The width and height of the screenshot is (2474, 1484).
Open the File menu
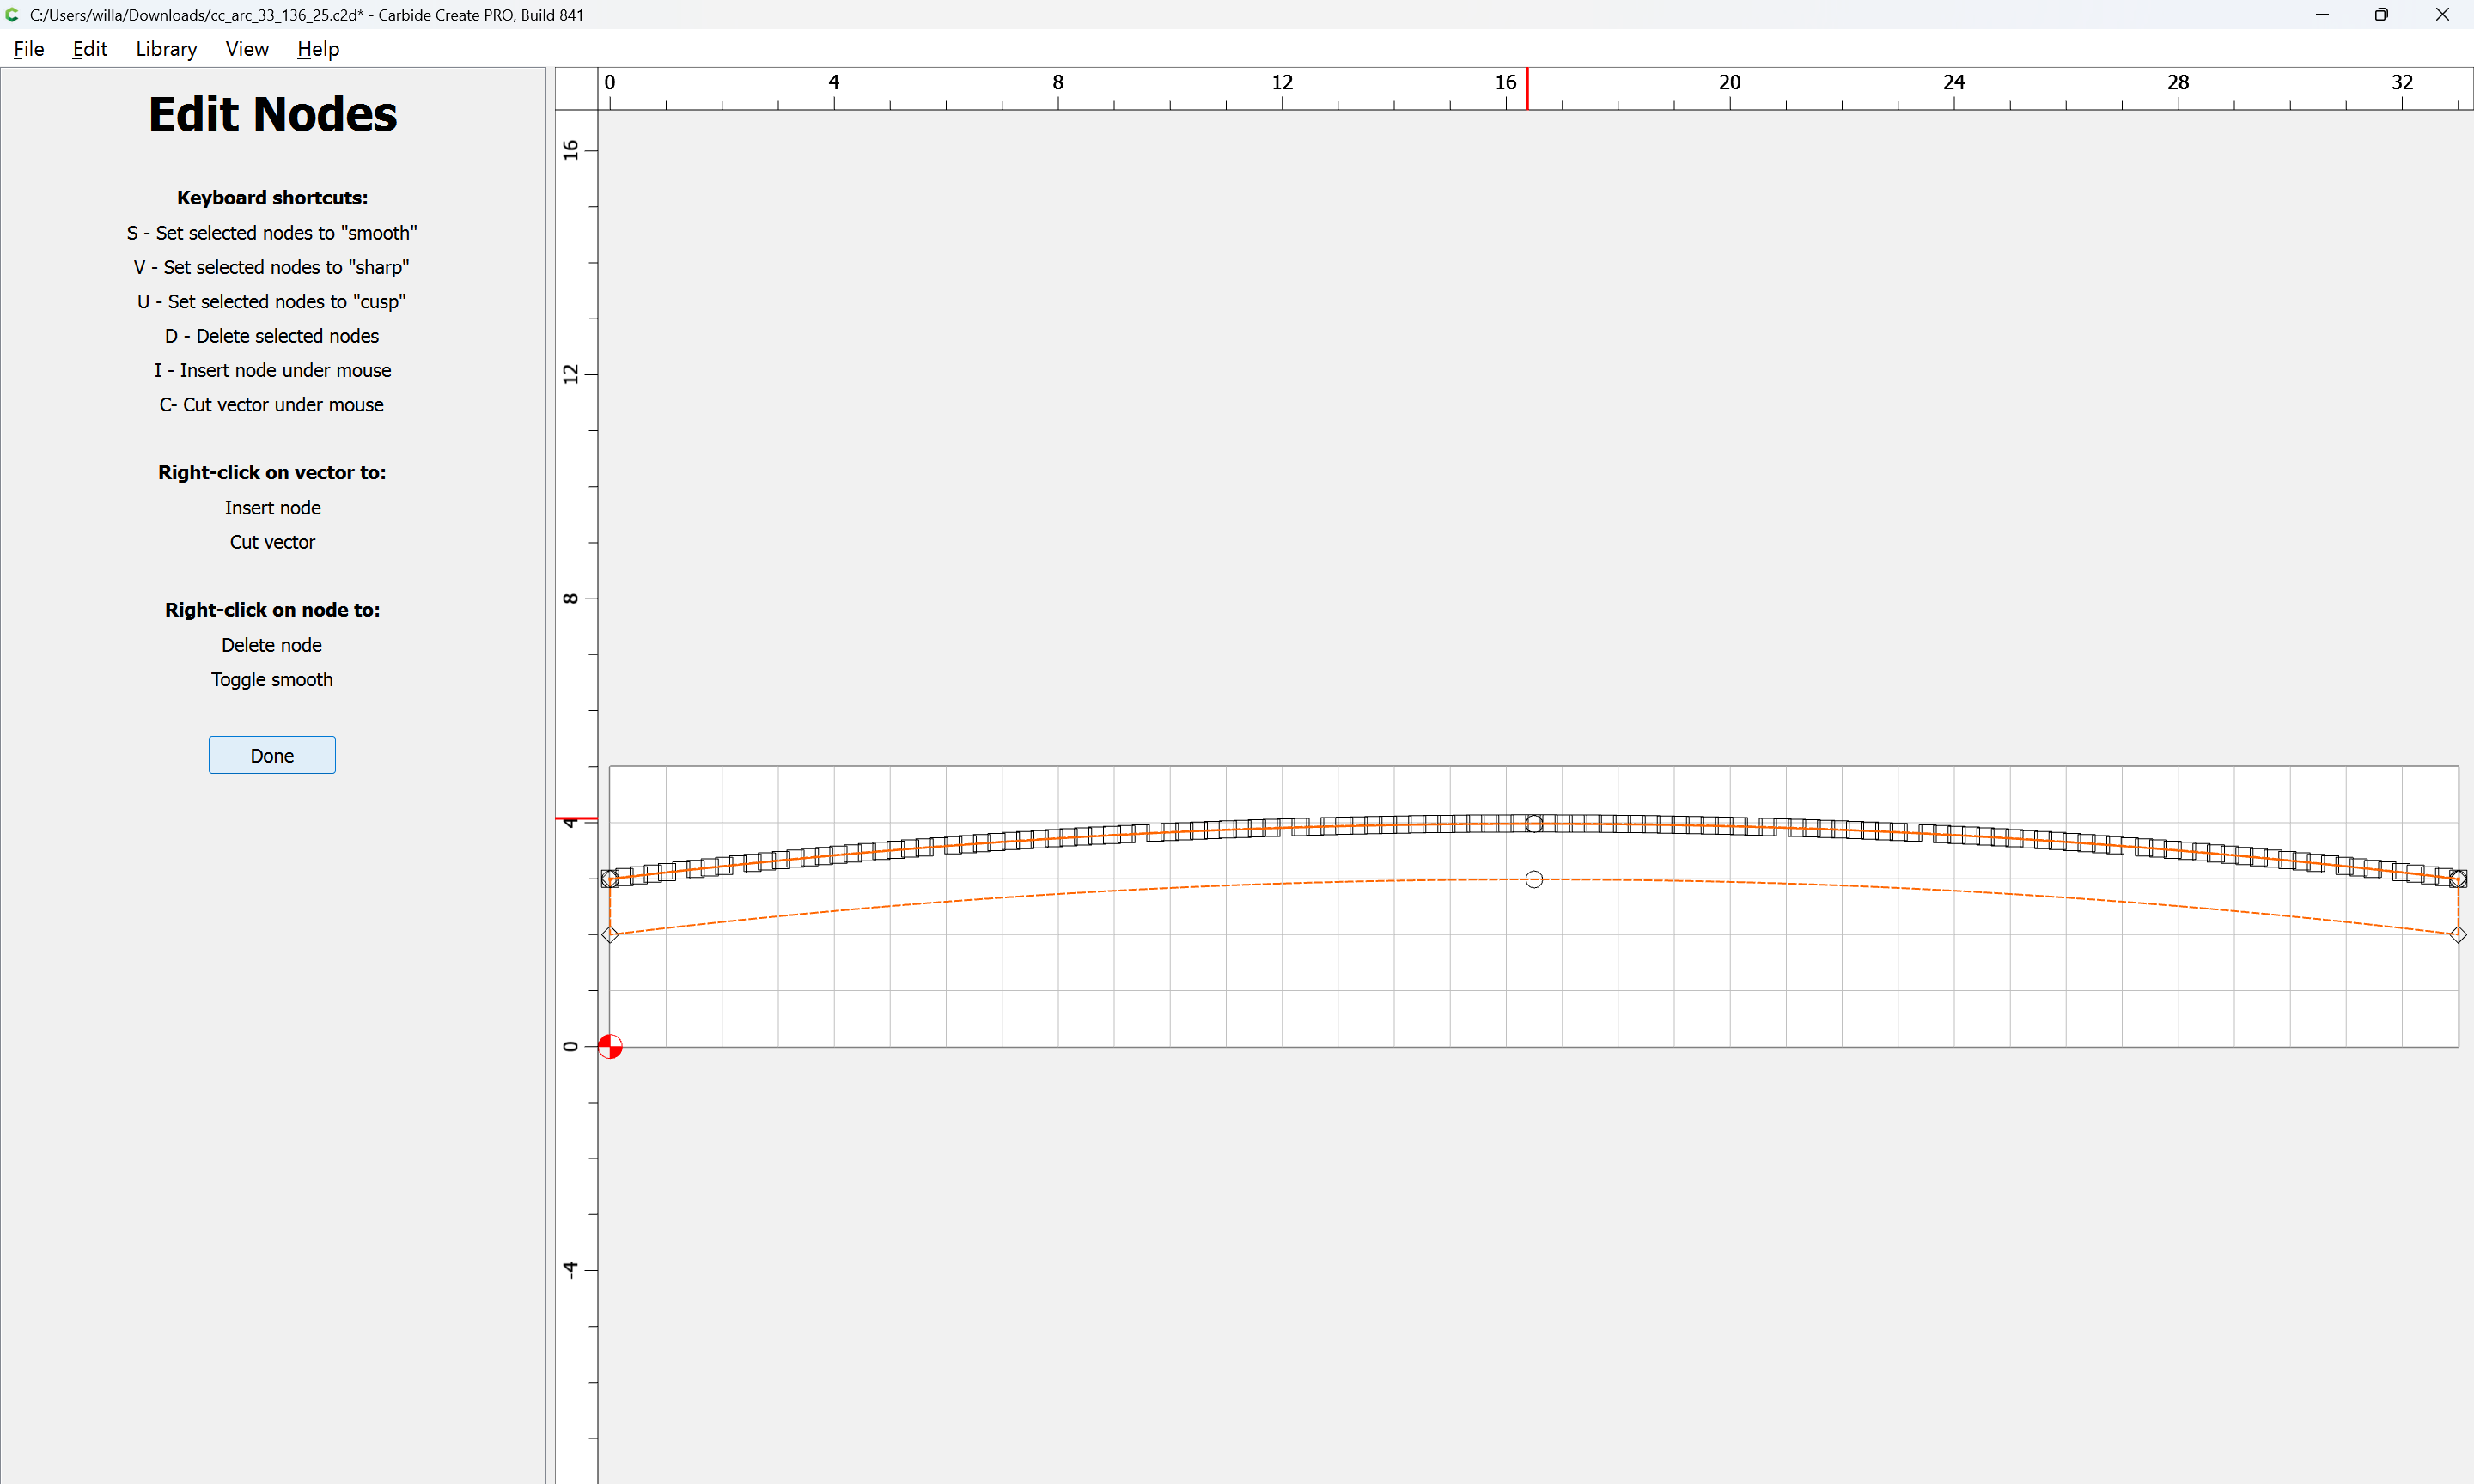29,49
